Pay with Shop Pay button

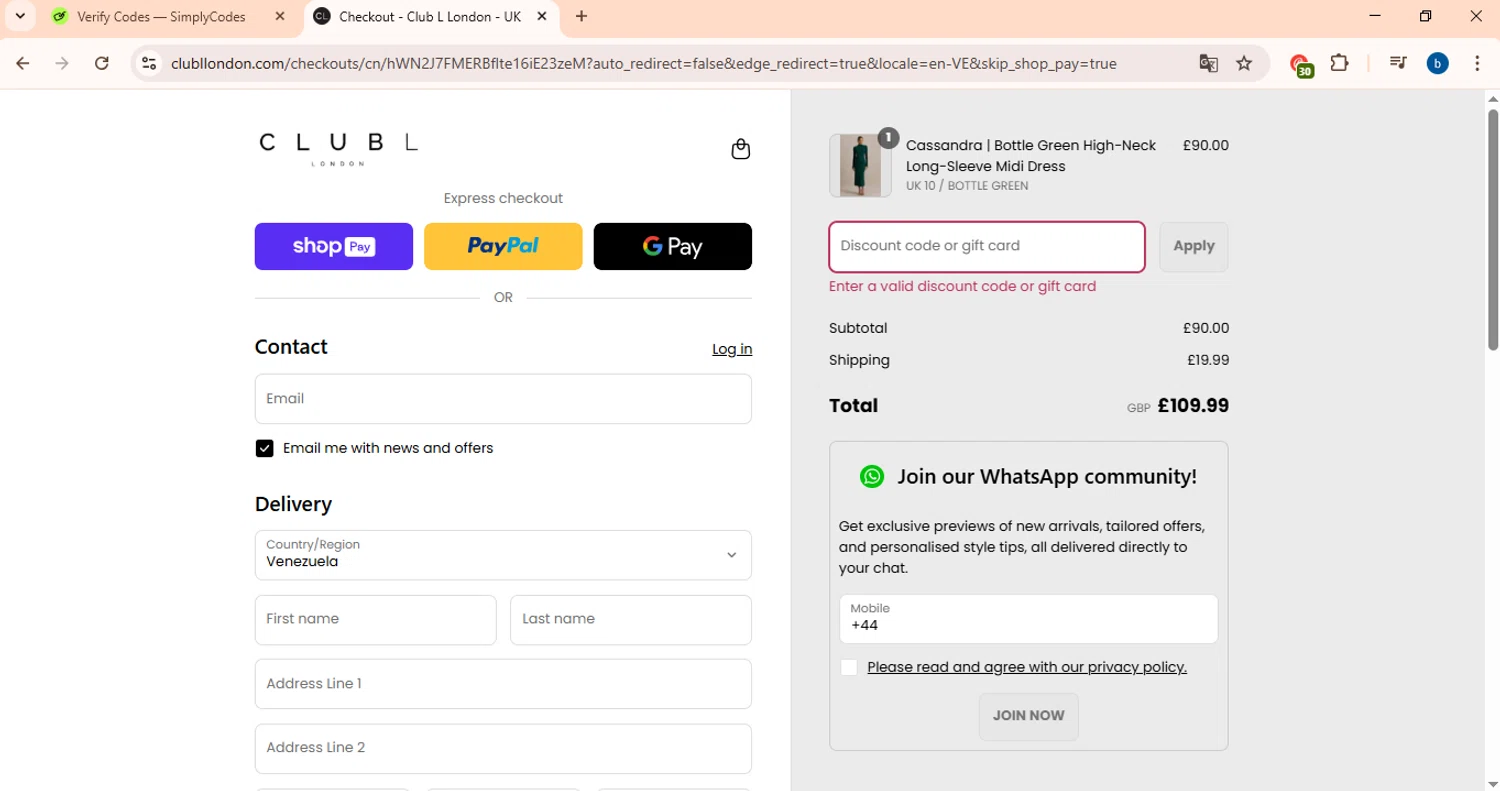point(334,246)
